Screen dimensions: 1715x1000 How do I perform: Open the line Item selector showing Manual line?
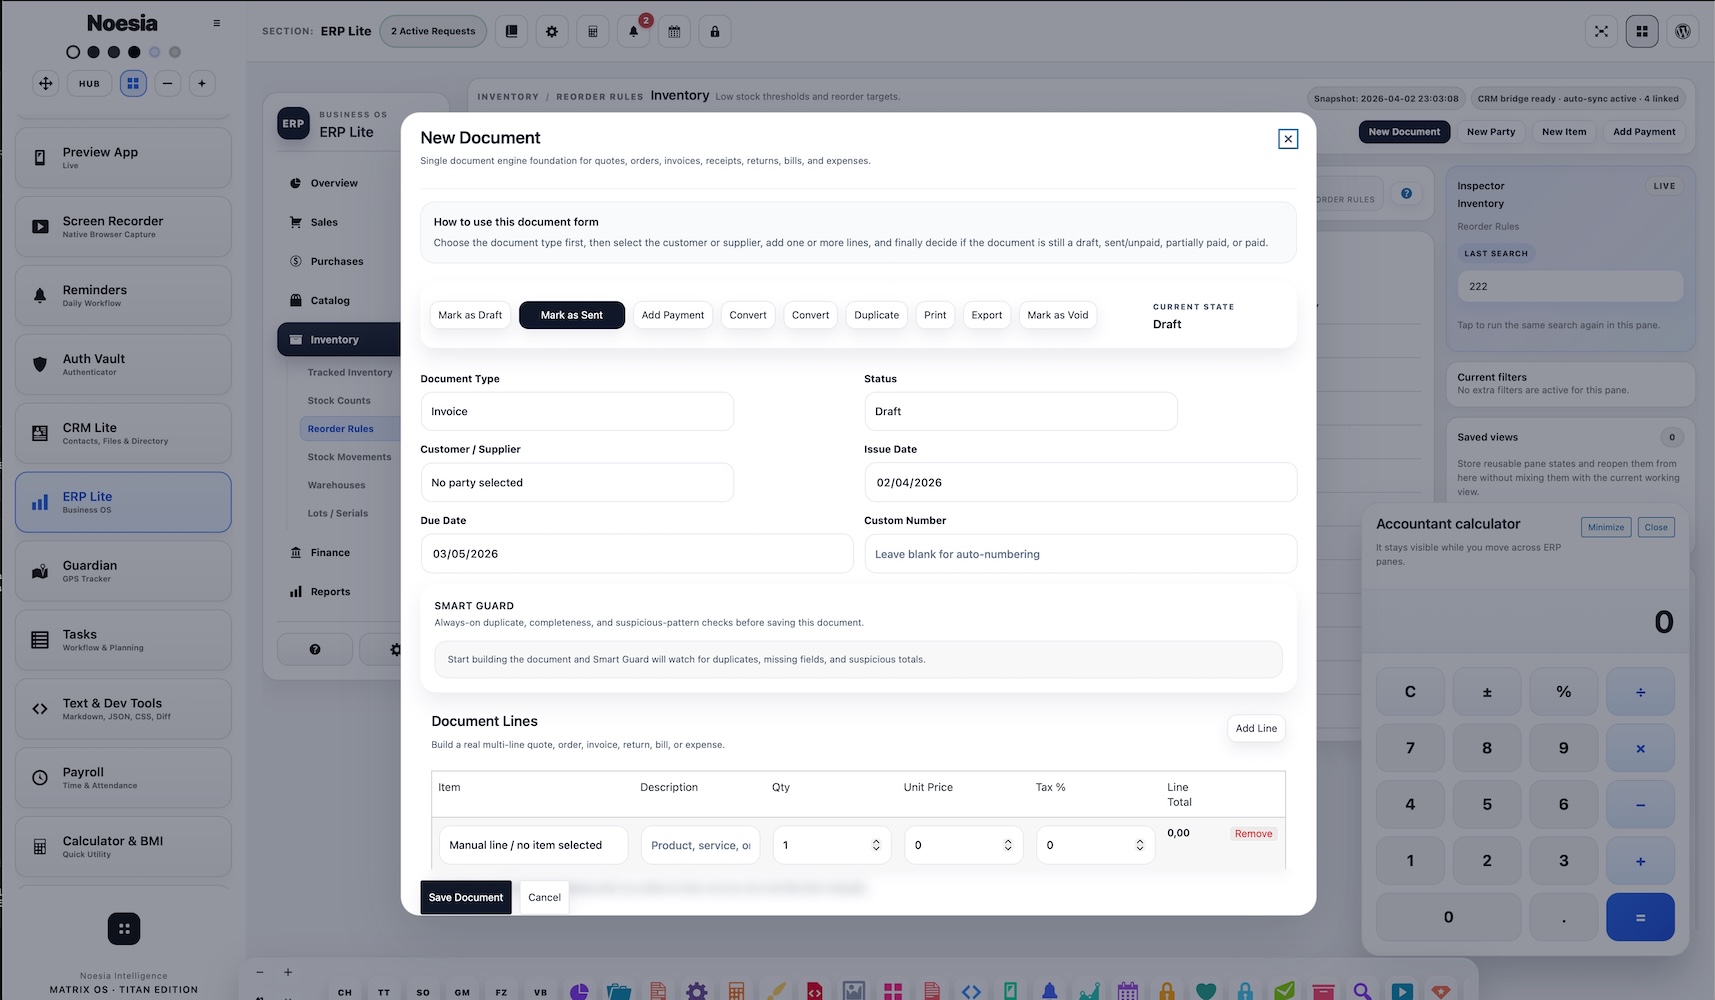tap(533, 845)
